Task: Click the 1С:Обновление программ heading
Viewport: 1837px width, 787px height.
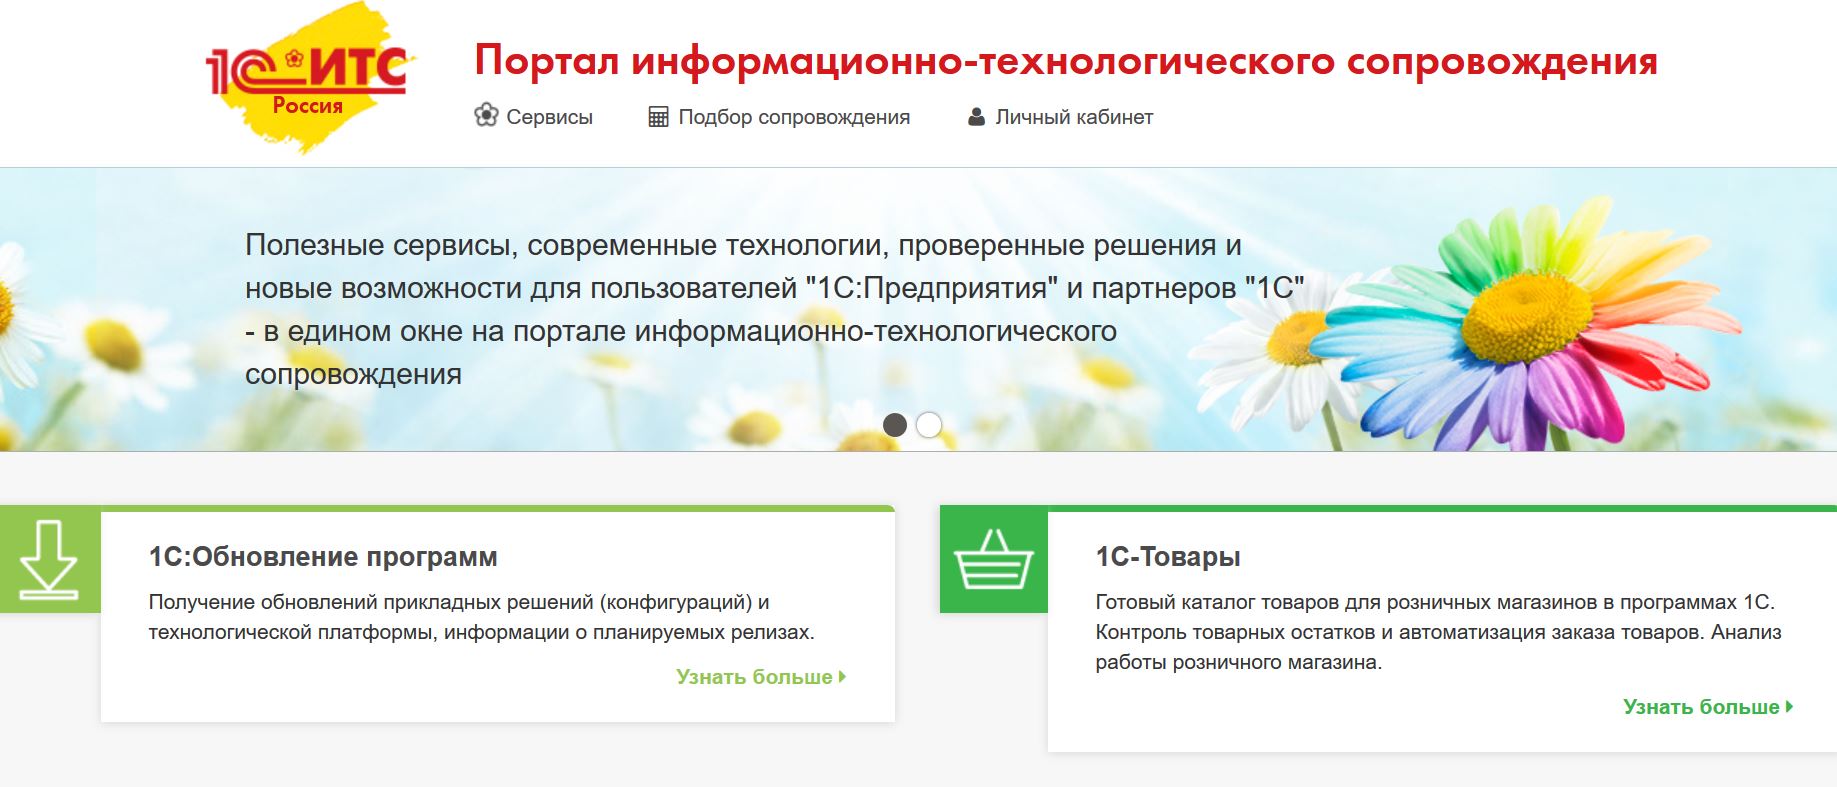Action: click(x=323, y=557)
